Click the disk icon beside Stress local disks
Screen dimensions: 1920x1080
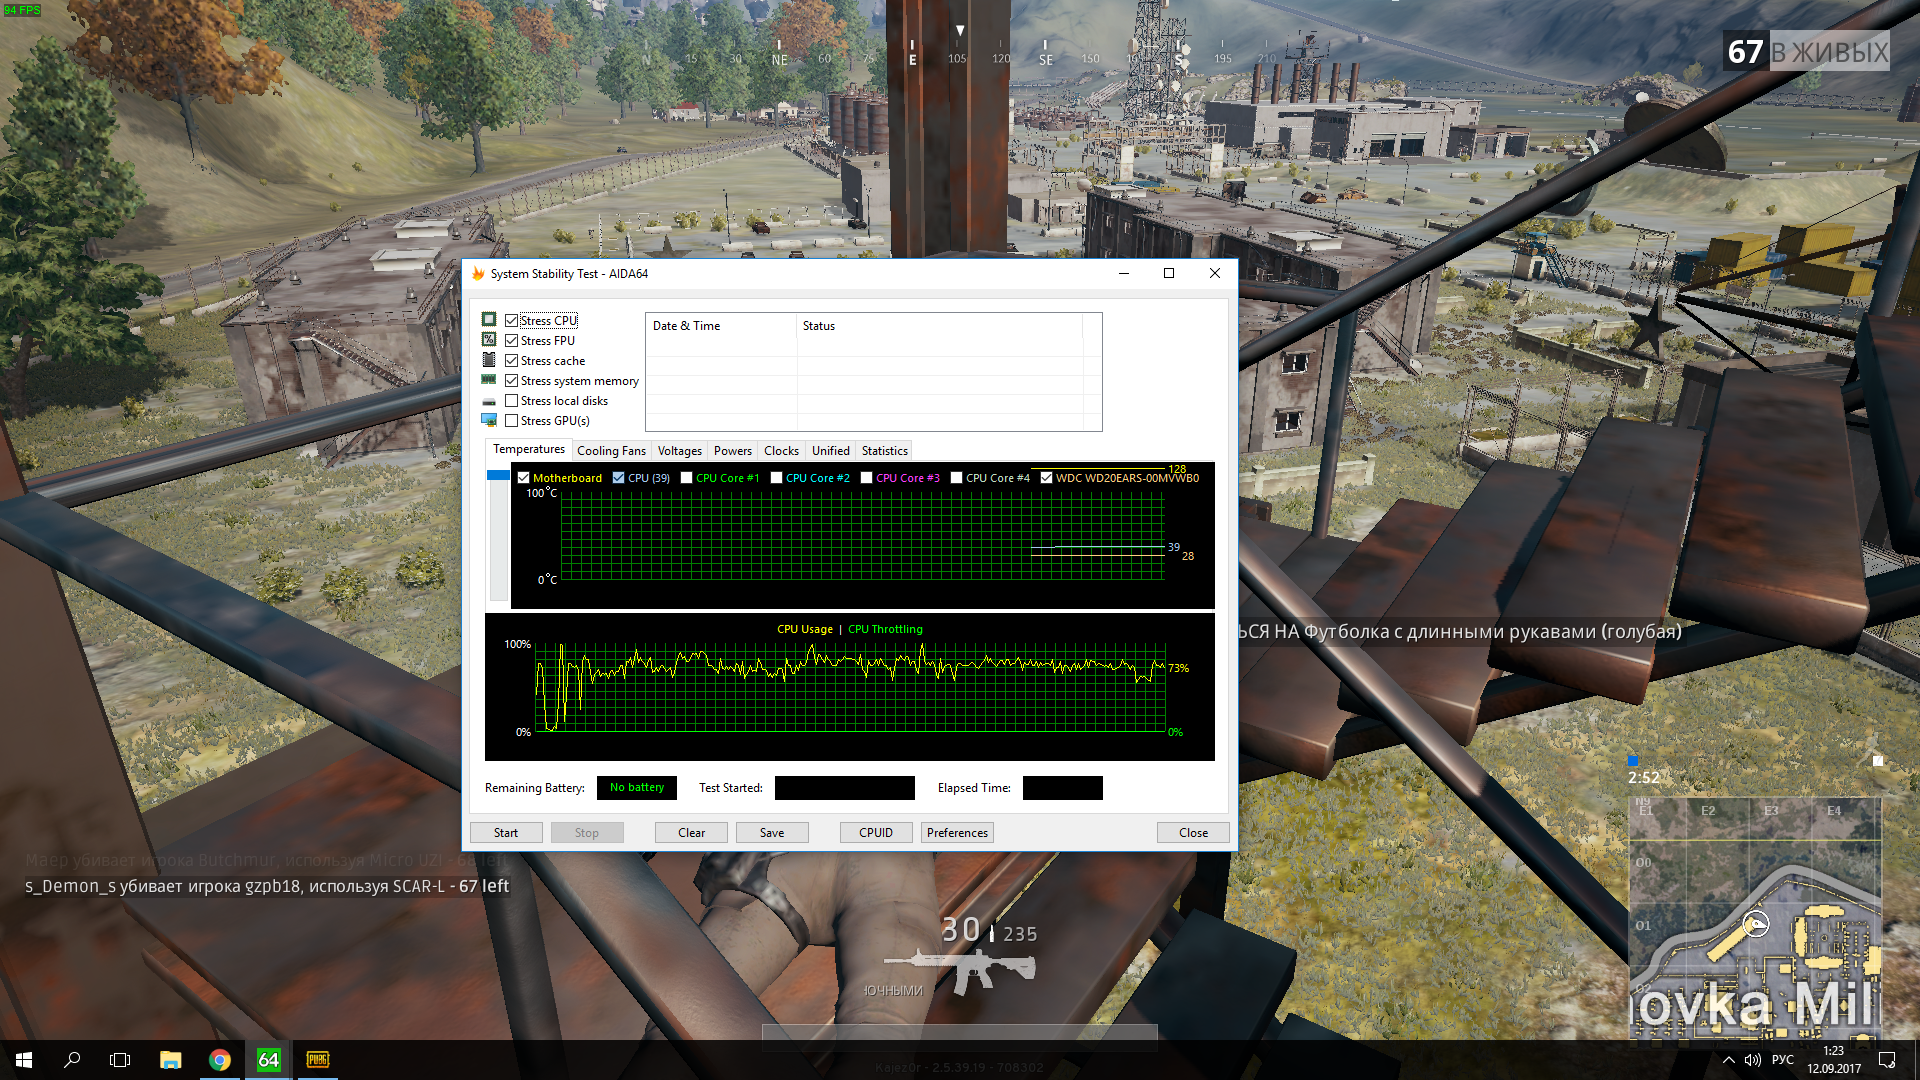[x=489, y=401]
